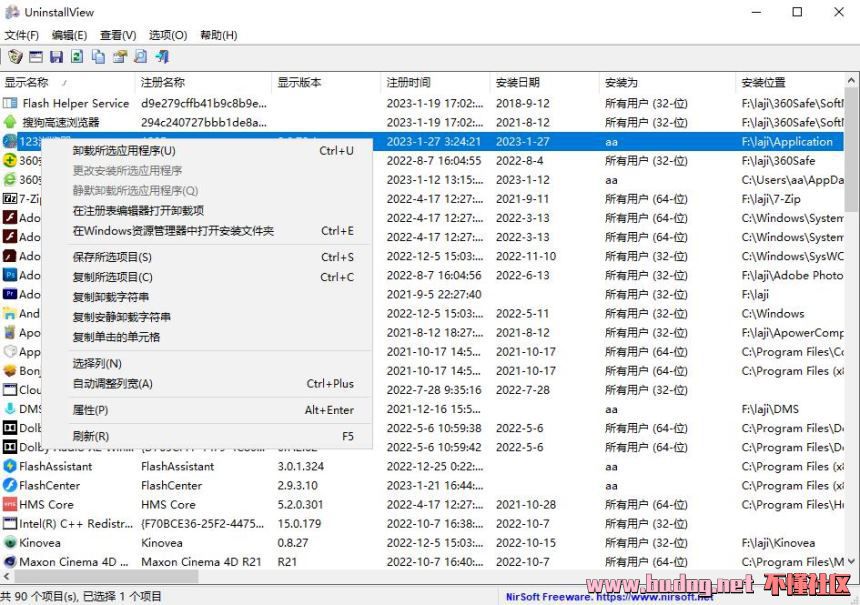Click the vertical scrollbar up arrow

(x=851, y=81)
